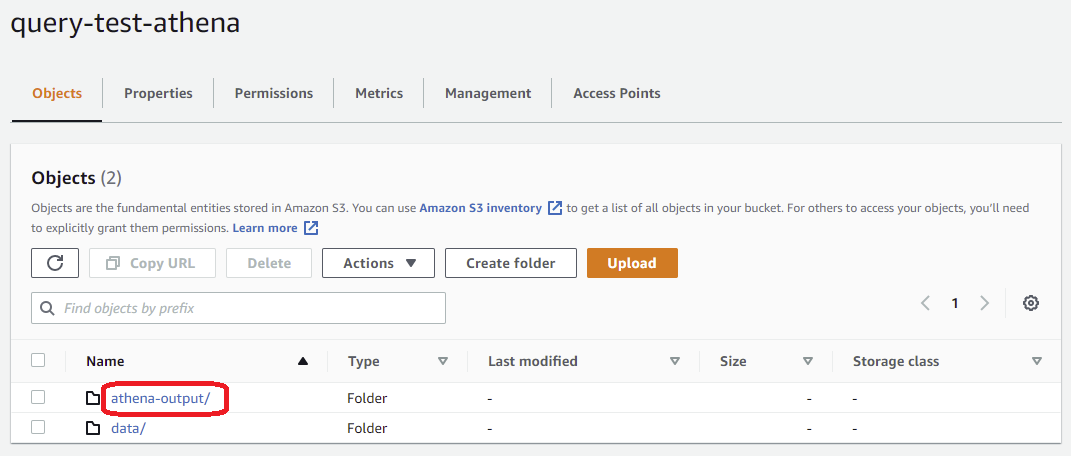Viewport: 1071px width, 456px height.
Task: Select all objects with header checkbox
Action: tap(38, 360)
